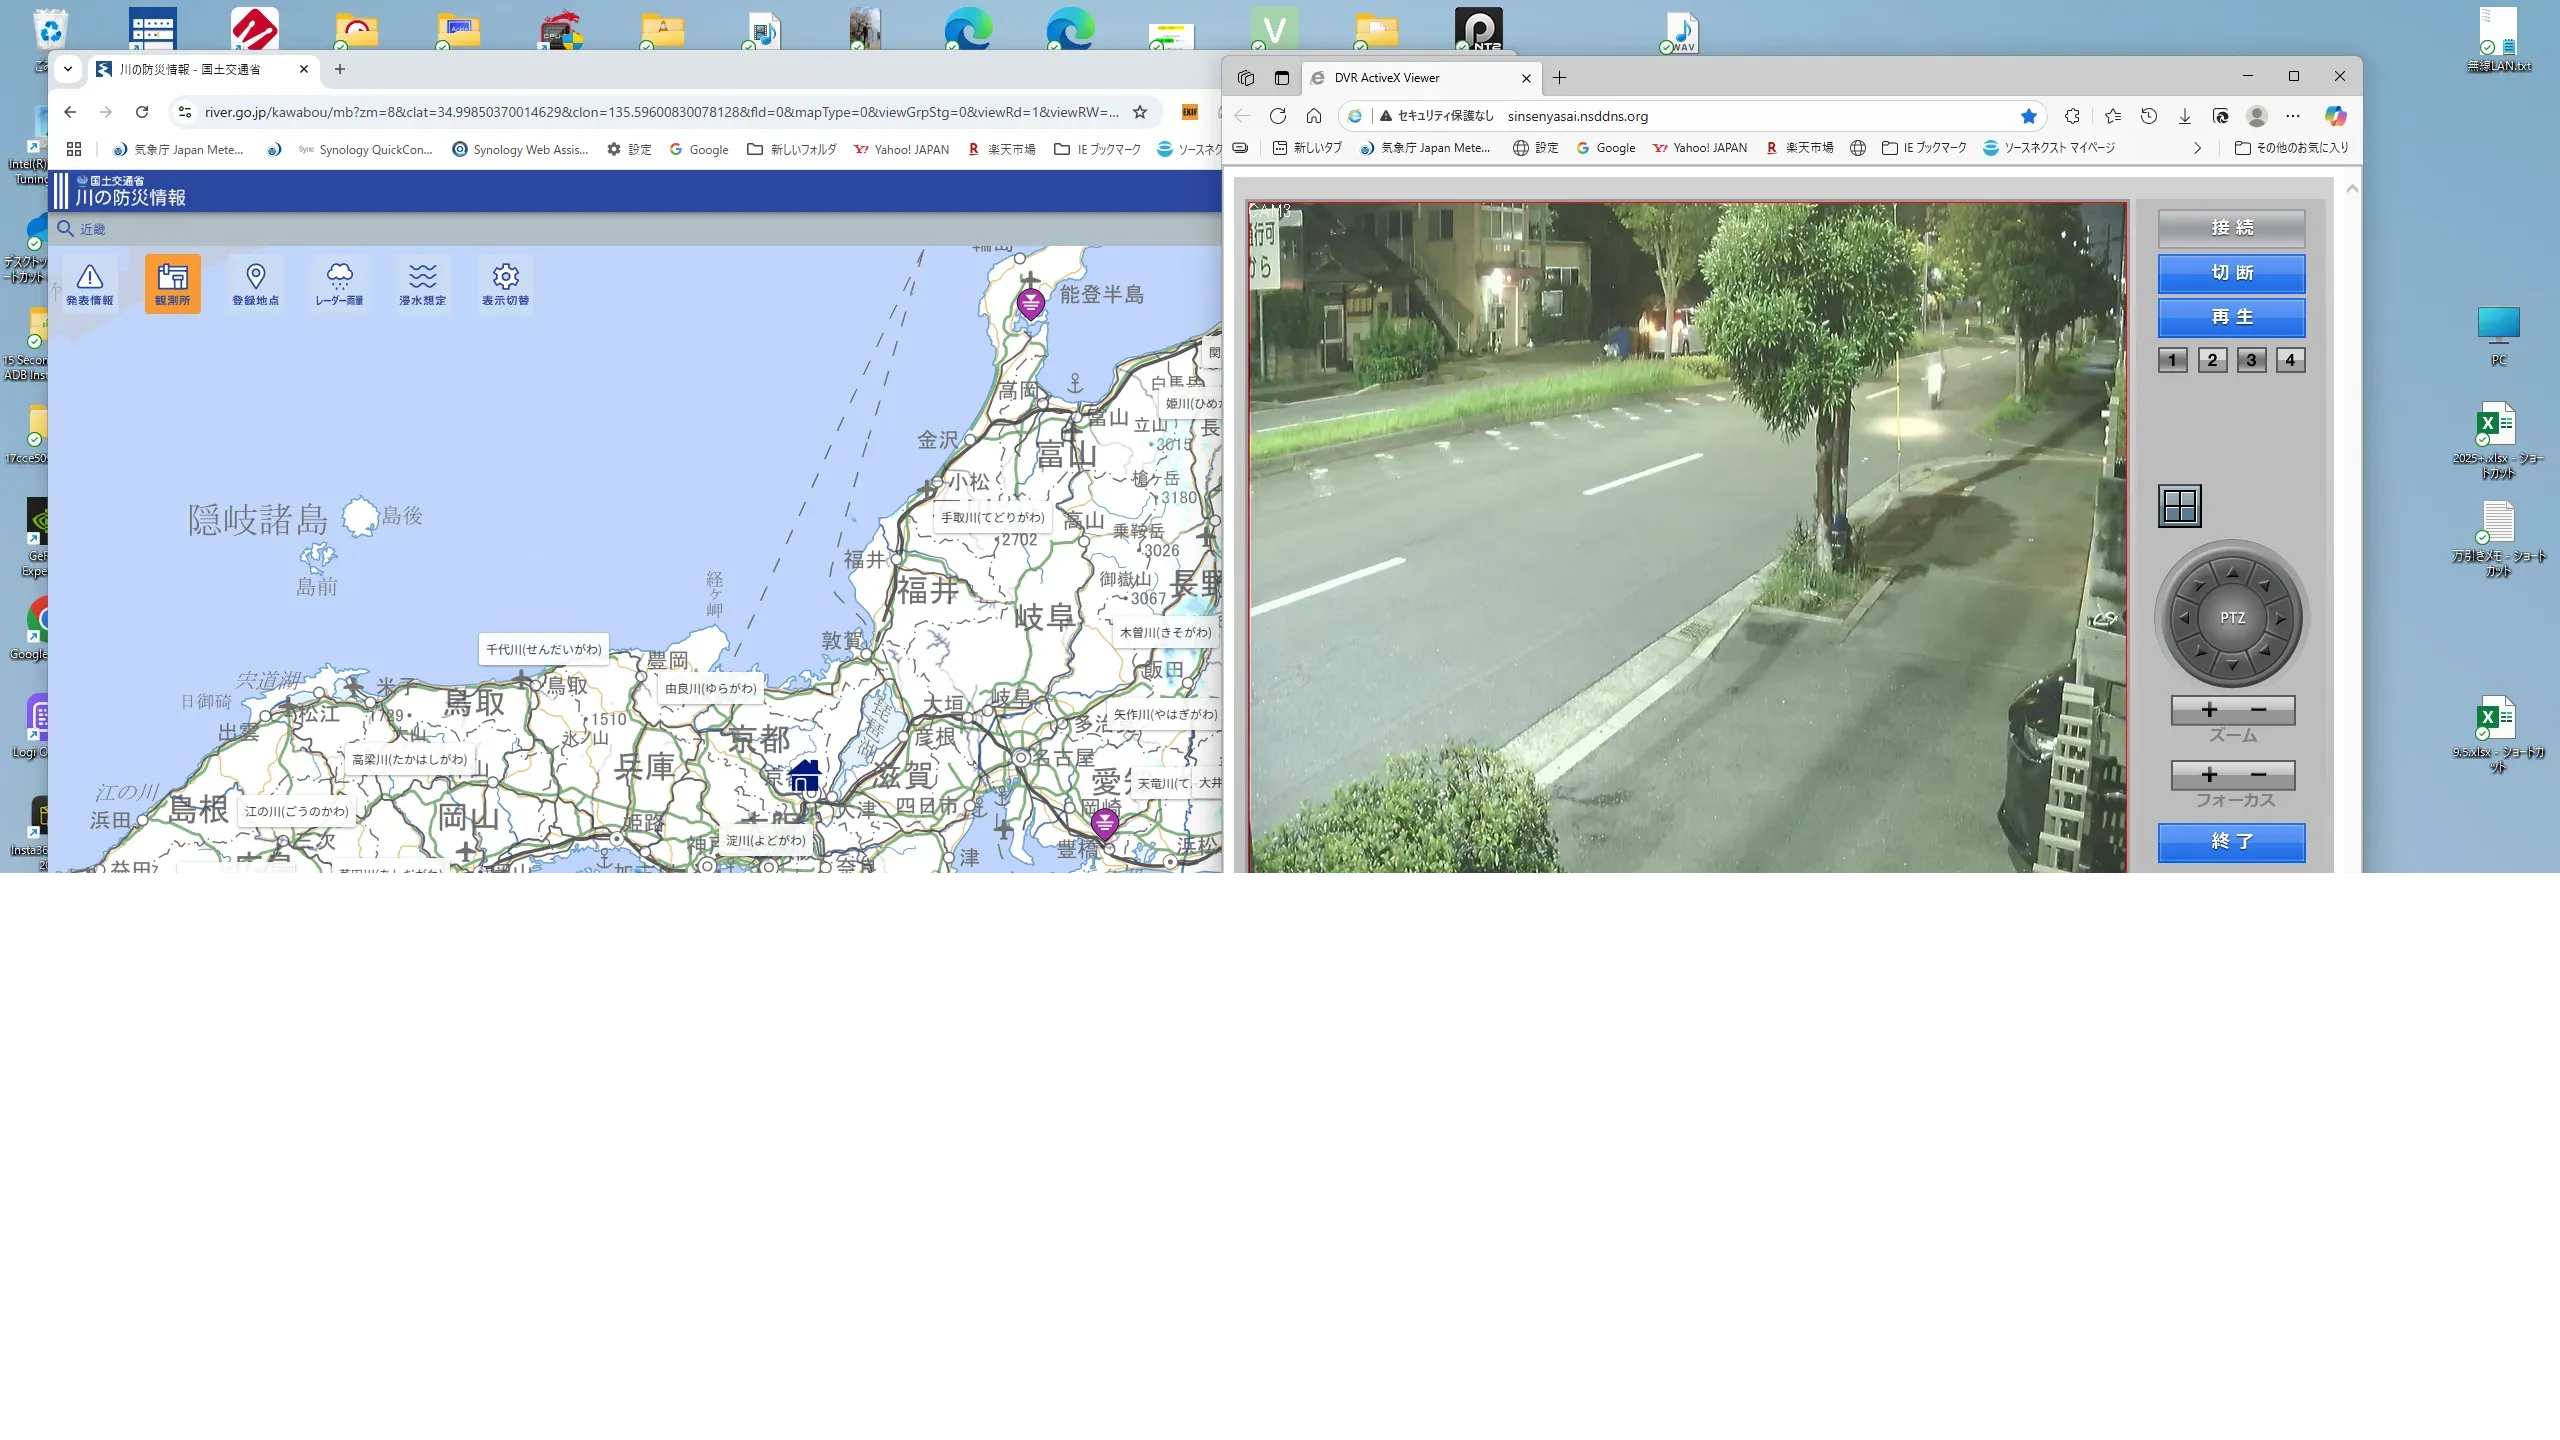Select the 観測所 observation stations icon
Image resolution: width=2560 pixels, height=1440 pixels.
pos(172,284)
